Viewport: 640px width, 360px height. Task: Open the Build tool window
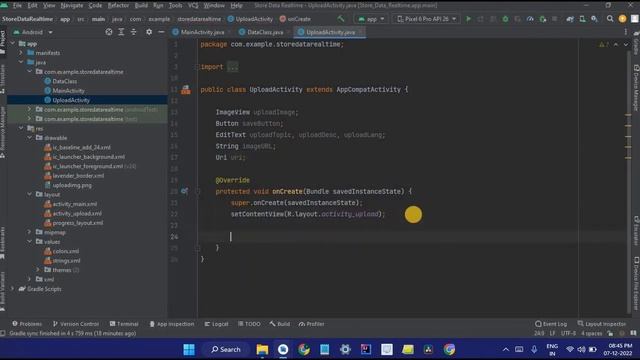tap(280, 324)
